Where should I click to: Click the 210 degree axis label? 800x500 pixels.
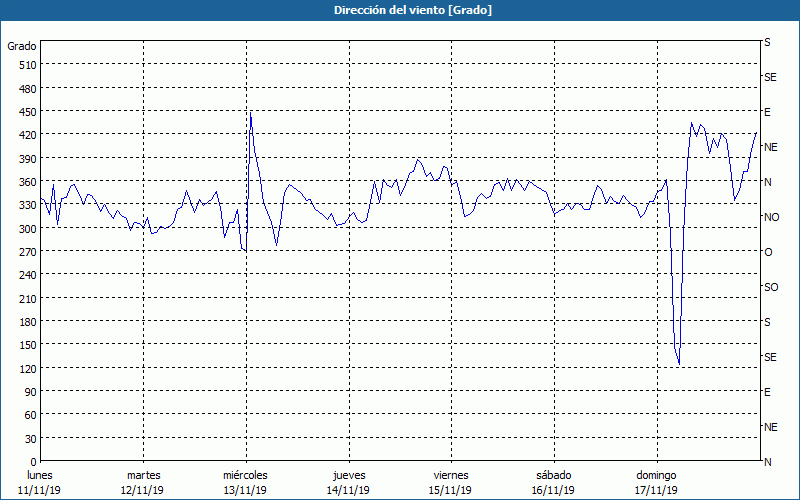[x=29, y=299]
